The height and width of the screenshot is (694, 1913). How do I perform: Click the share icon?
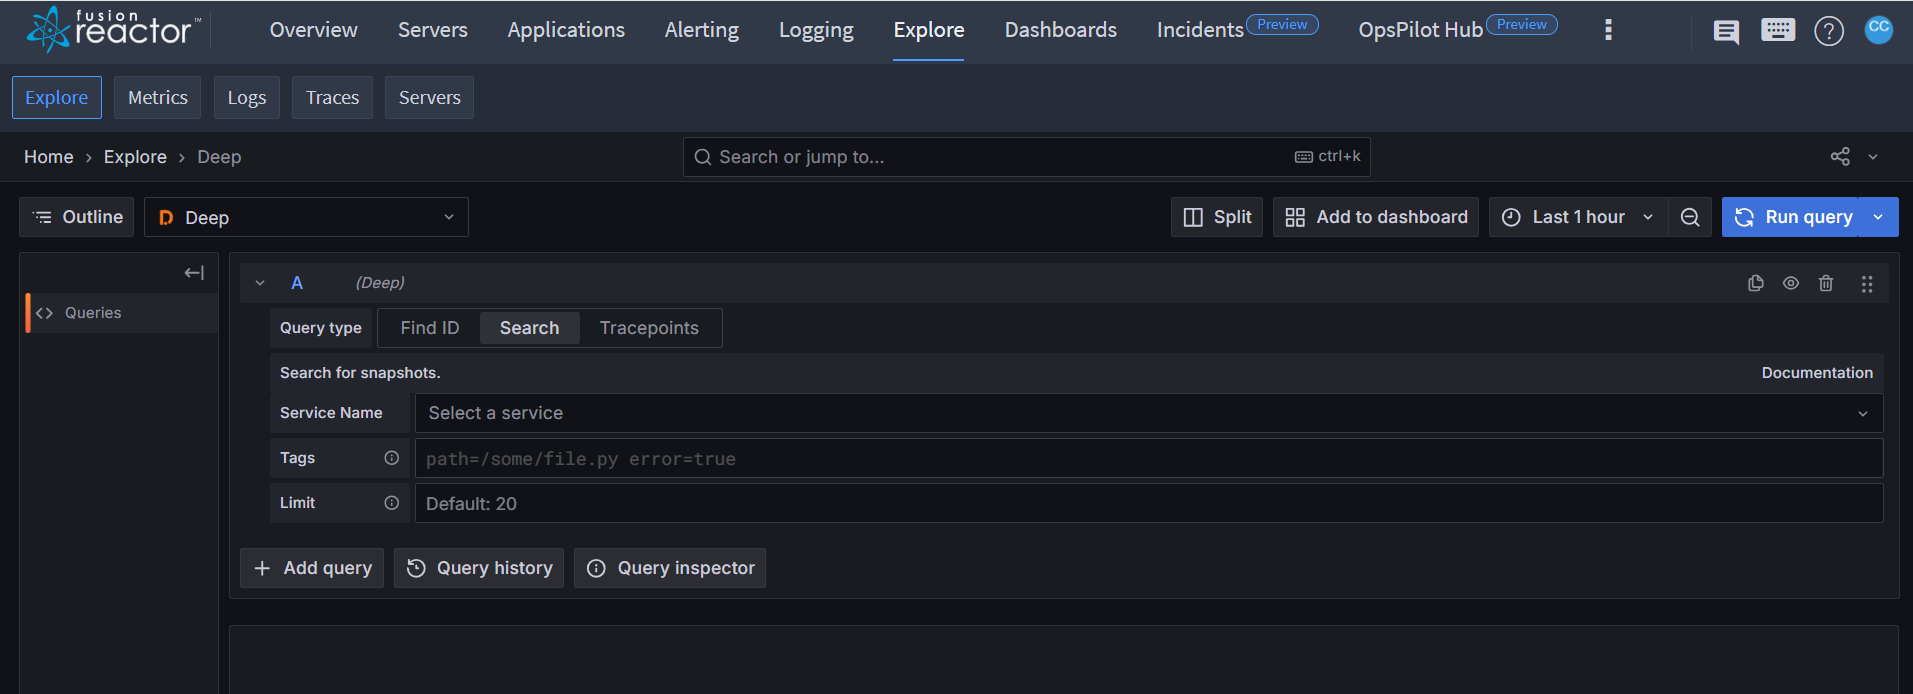click(x=1840, y=157)
